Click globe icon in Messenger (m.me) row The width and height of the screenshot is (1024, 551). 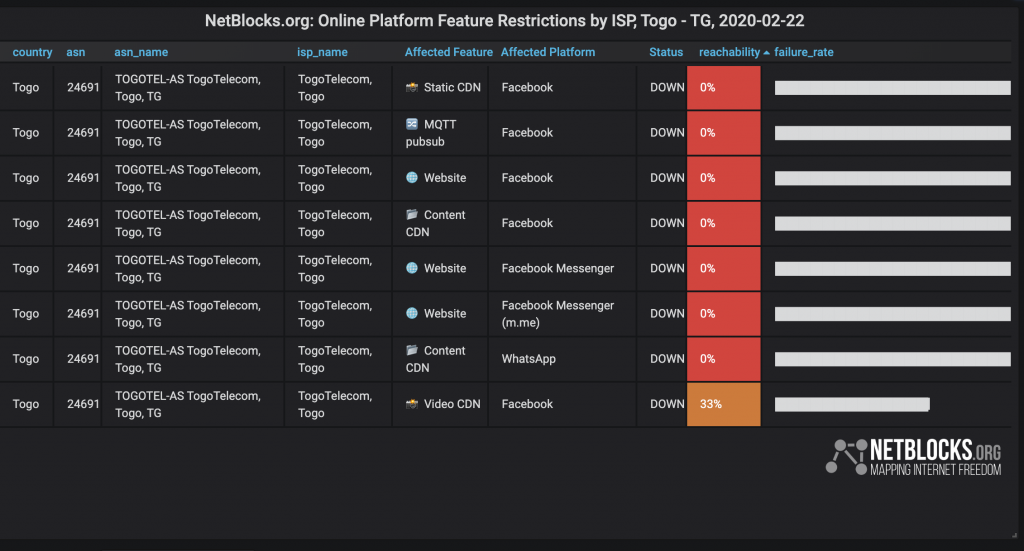click(411, 313)
